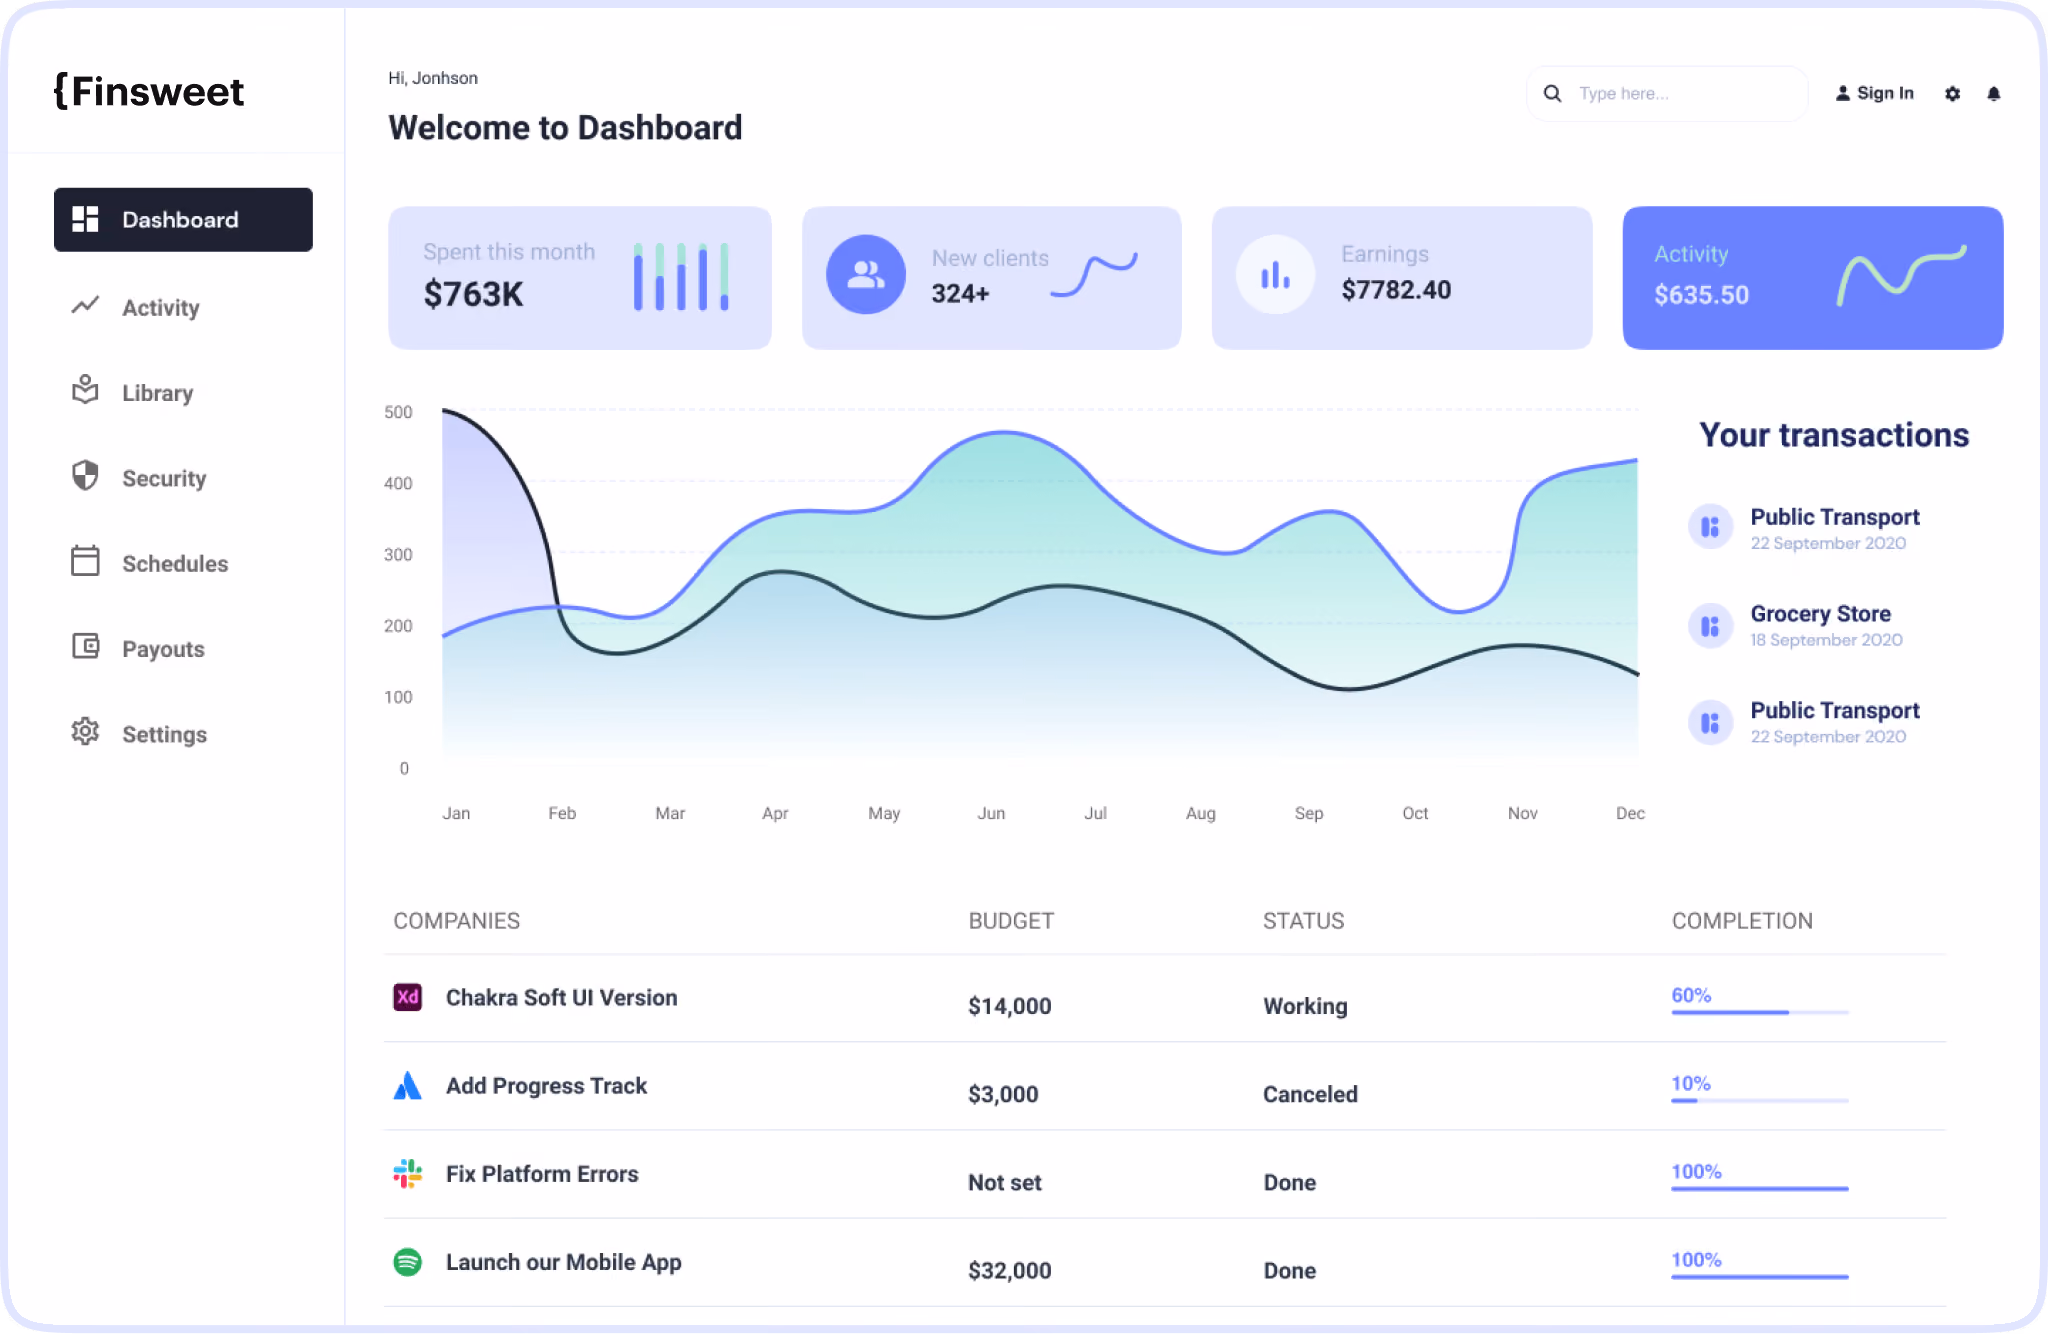
Task: Click the Spotify project icon
Action: click(x=407, y=1262)
